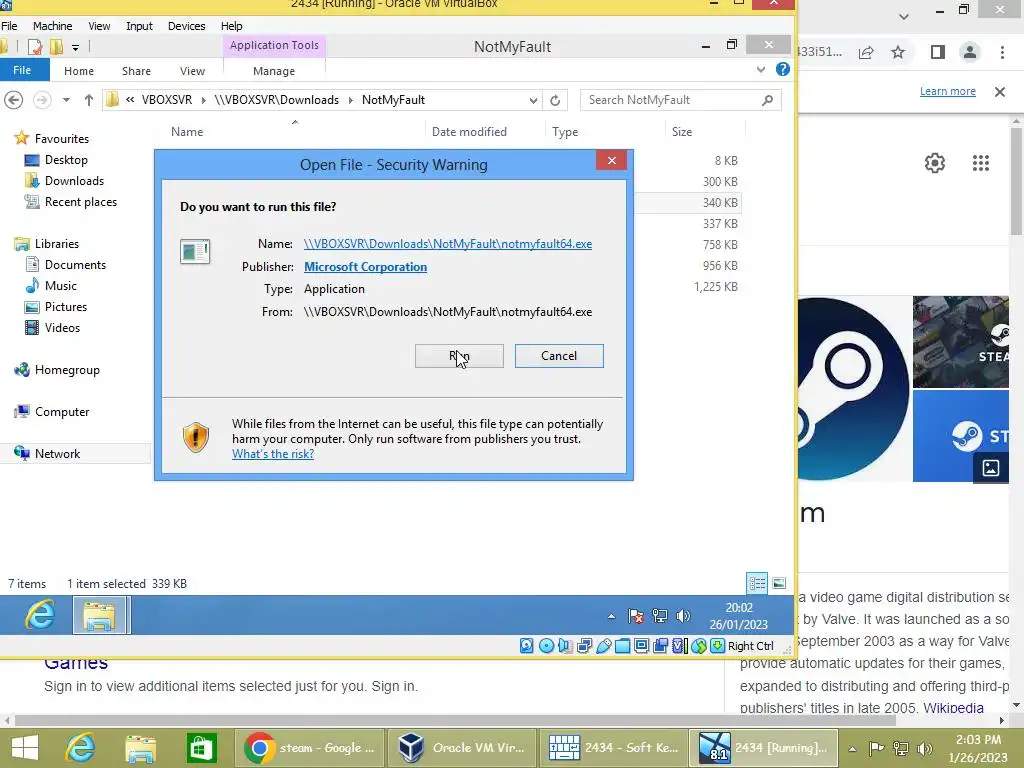Click the VirtualBox mouse integration icon
Viewport: 1024px width, 768px height.
698,646
